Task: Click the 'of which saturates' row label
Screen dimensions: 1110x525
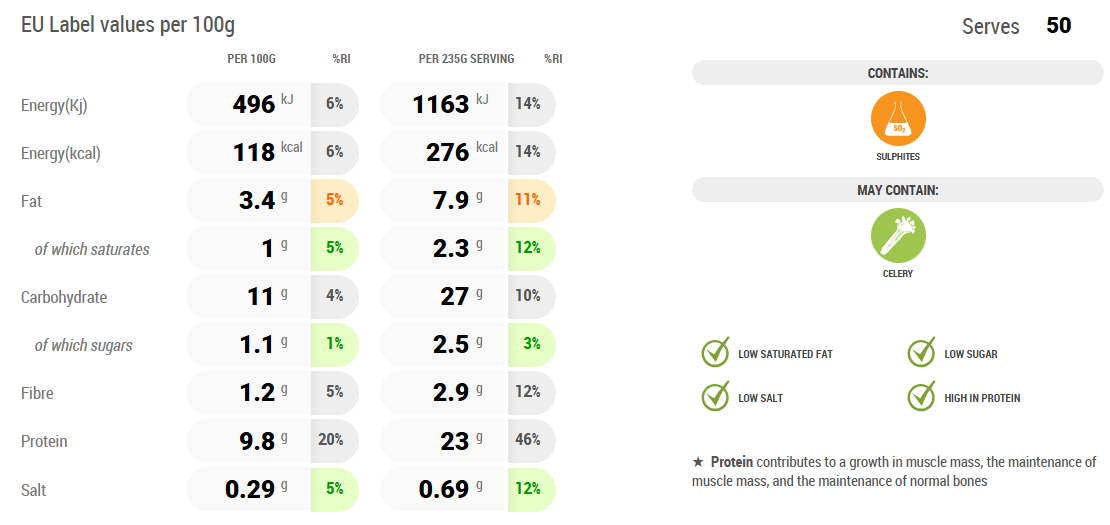Action: coord(92,249)
